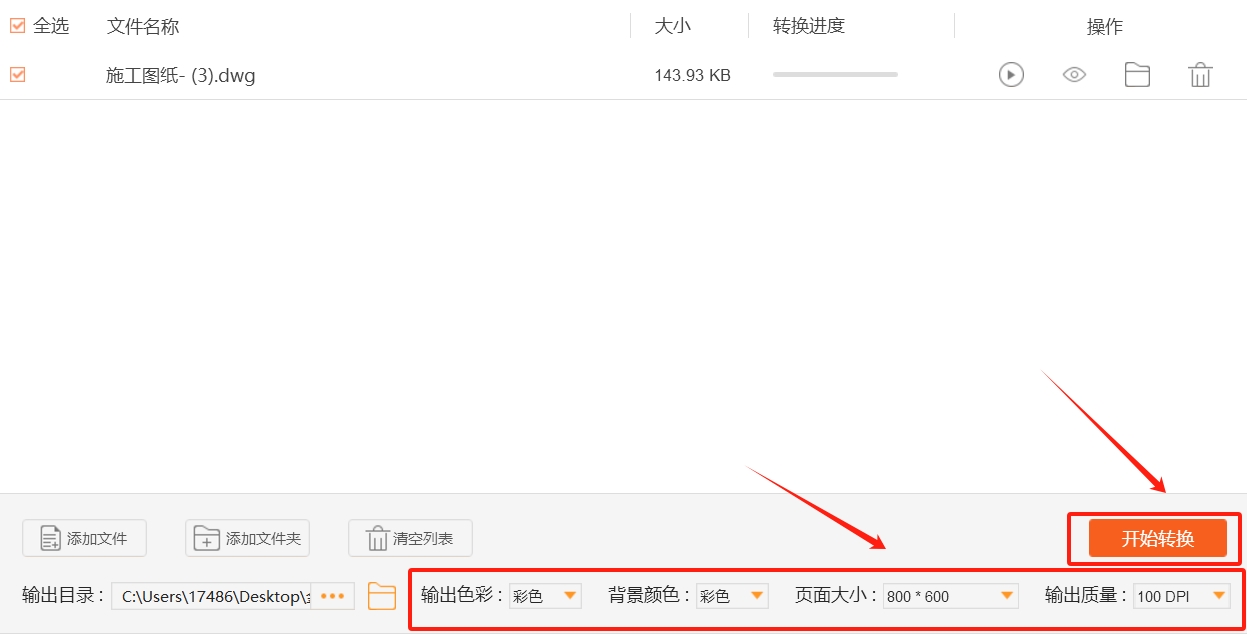Start converting 施工图纸- (3).dwg with the play icon
This screenshot has height=635, width=1247.
[1010, 74]
